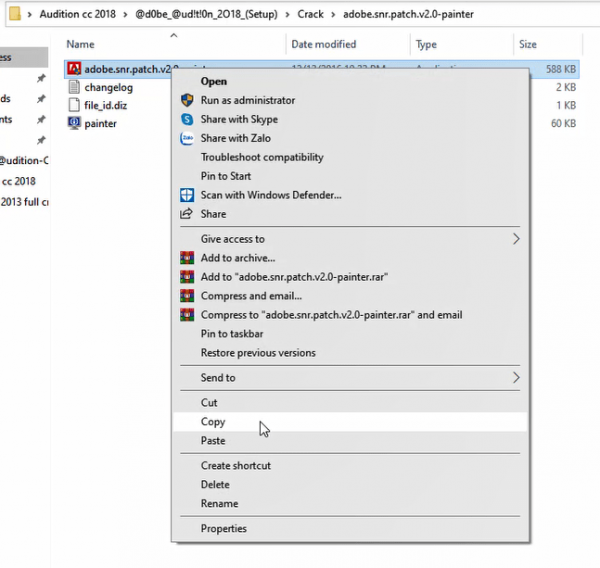Click the Zalo icon beside Share with Zalo

(186, 138)
